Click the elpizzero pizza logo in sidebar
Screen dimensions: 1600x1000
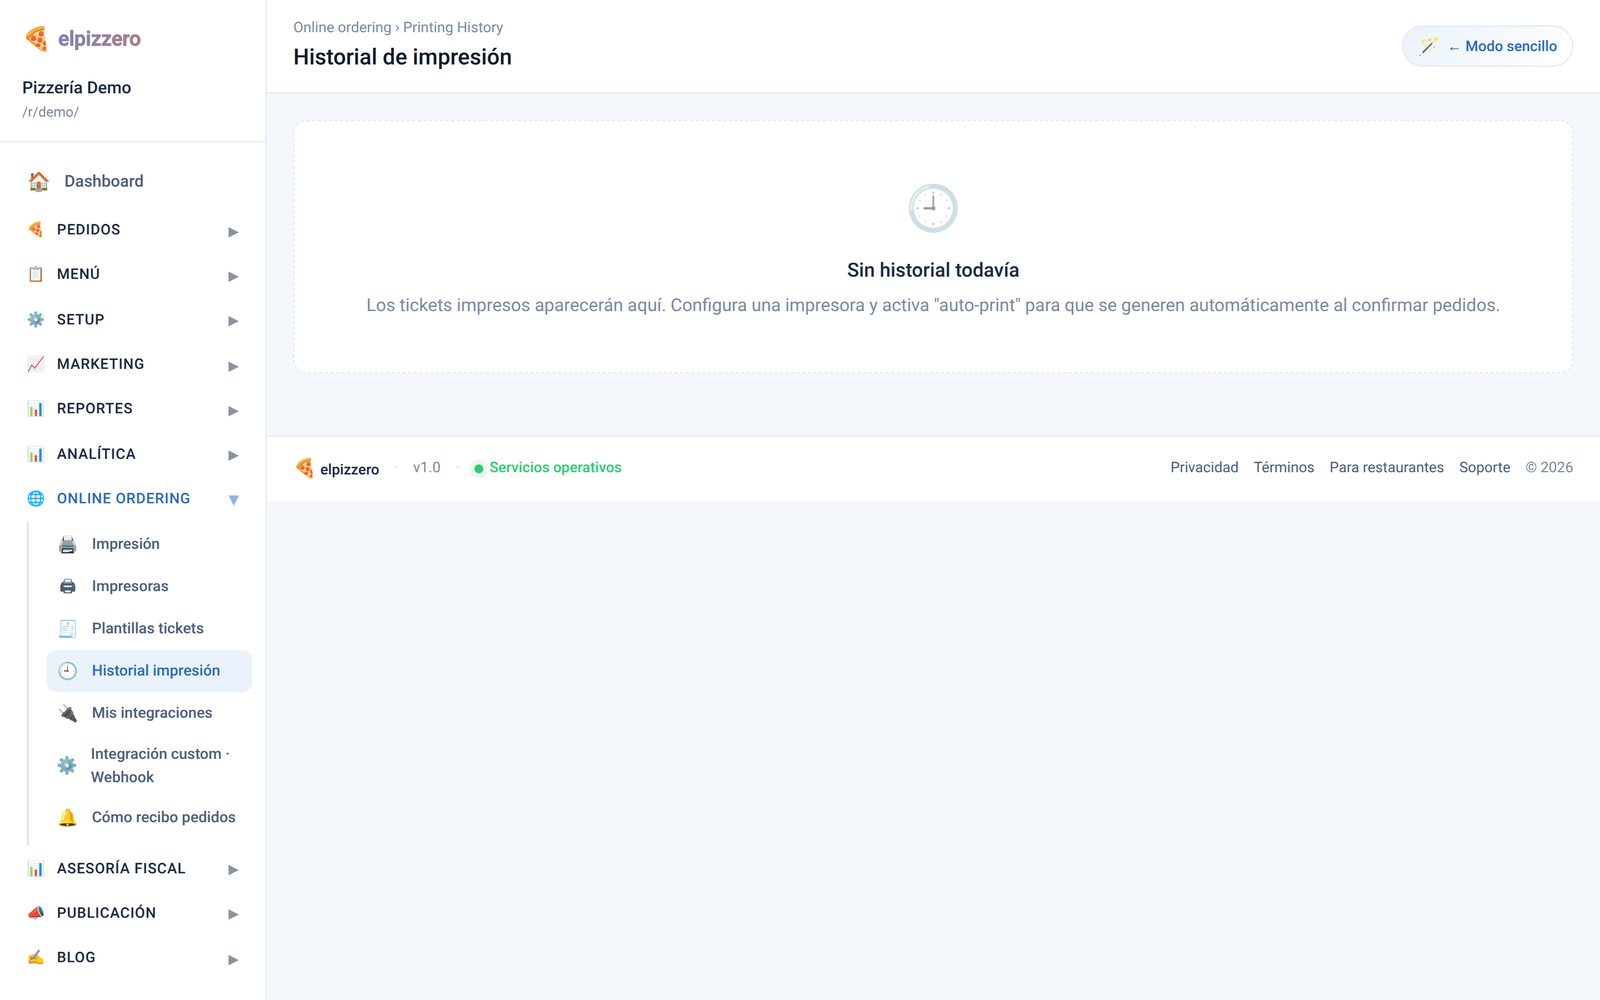[x=36, y=38]
